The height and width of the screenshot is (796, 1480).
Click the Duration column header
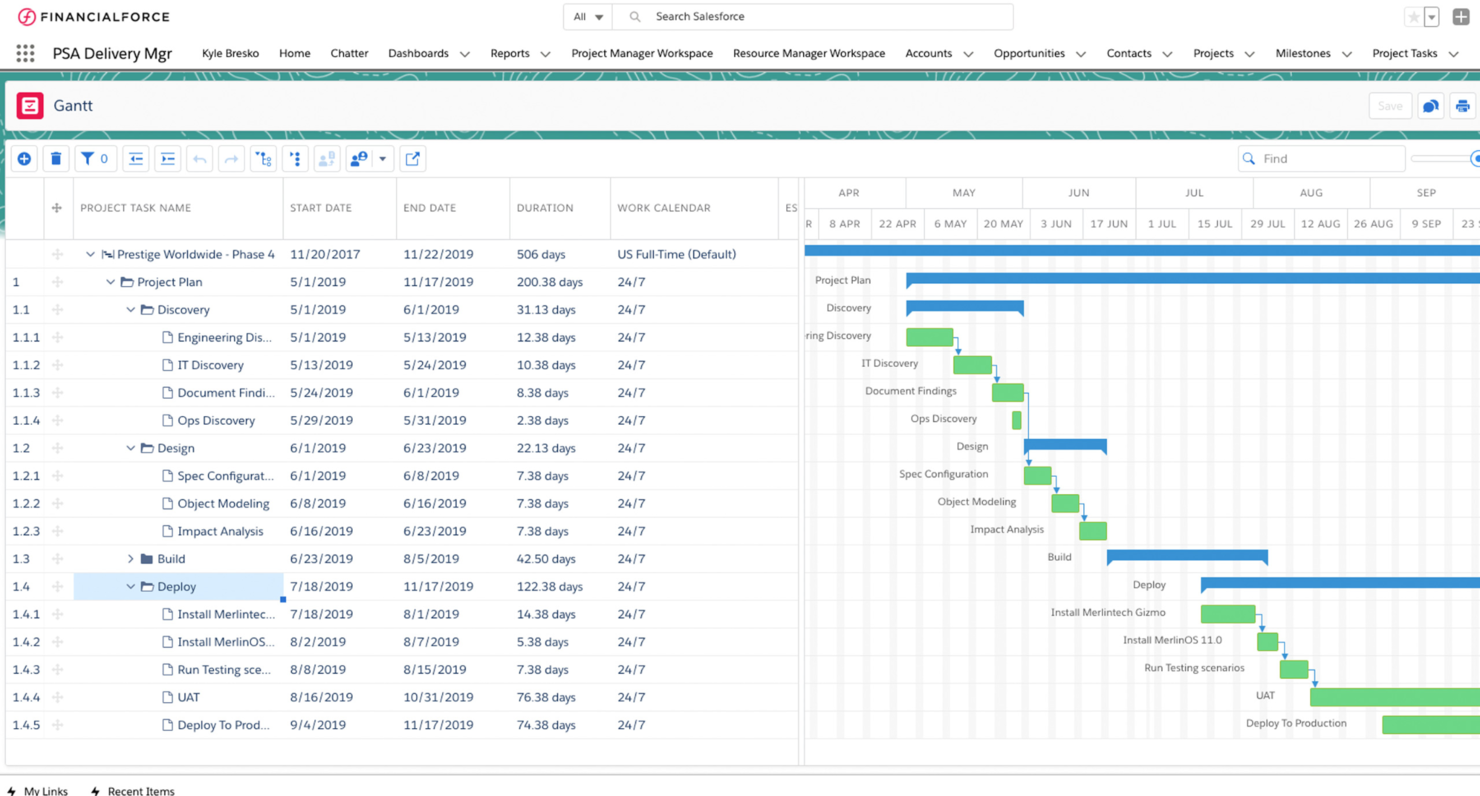tap(560, 208)
